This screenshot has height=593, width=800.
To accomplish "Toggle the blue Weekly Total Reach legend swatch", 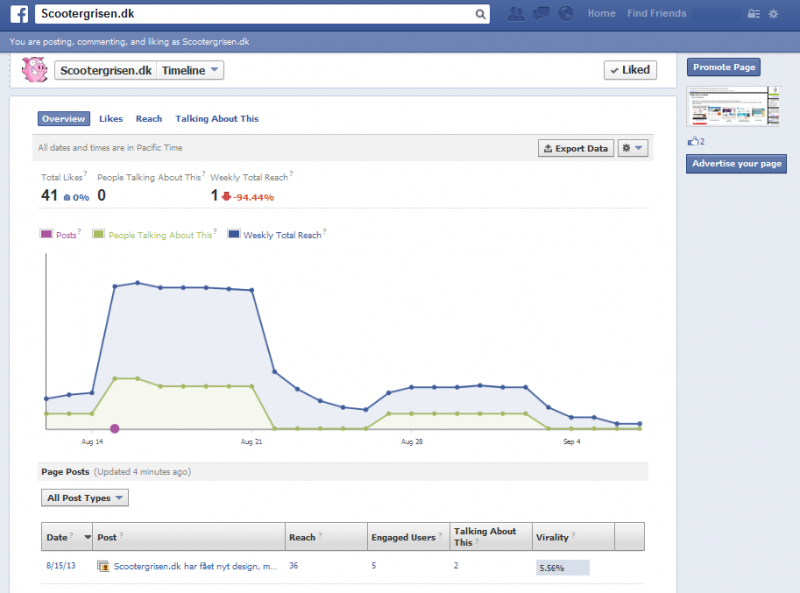I will point(234,234).
